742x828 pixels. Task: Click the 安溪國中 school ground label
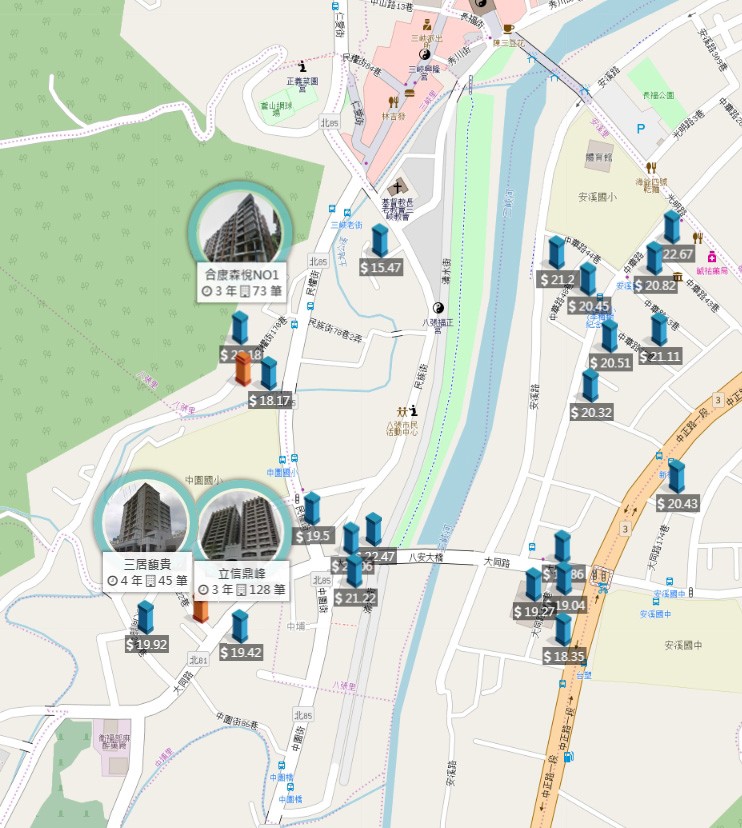683,645
